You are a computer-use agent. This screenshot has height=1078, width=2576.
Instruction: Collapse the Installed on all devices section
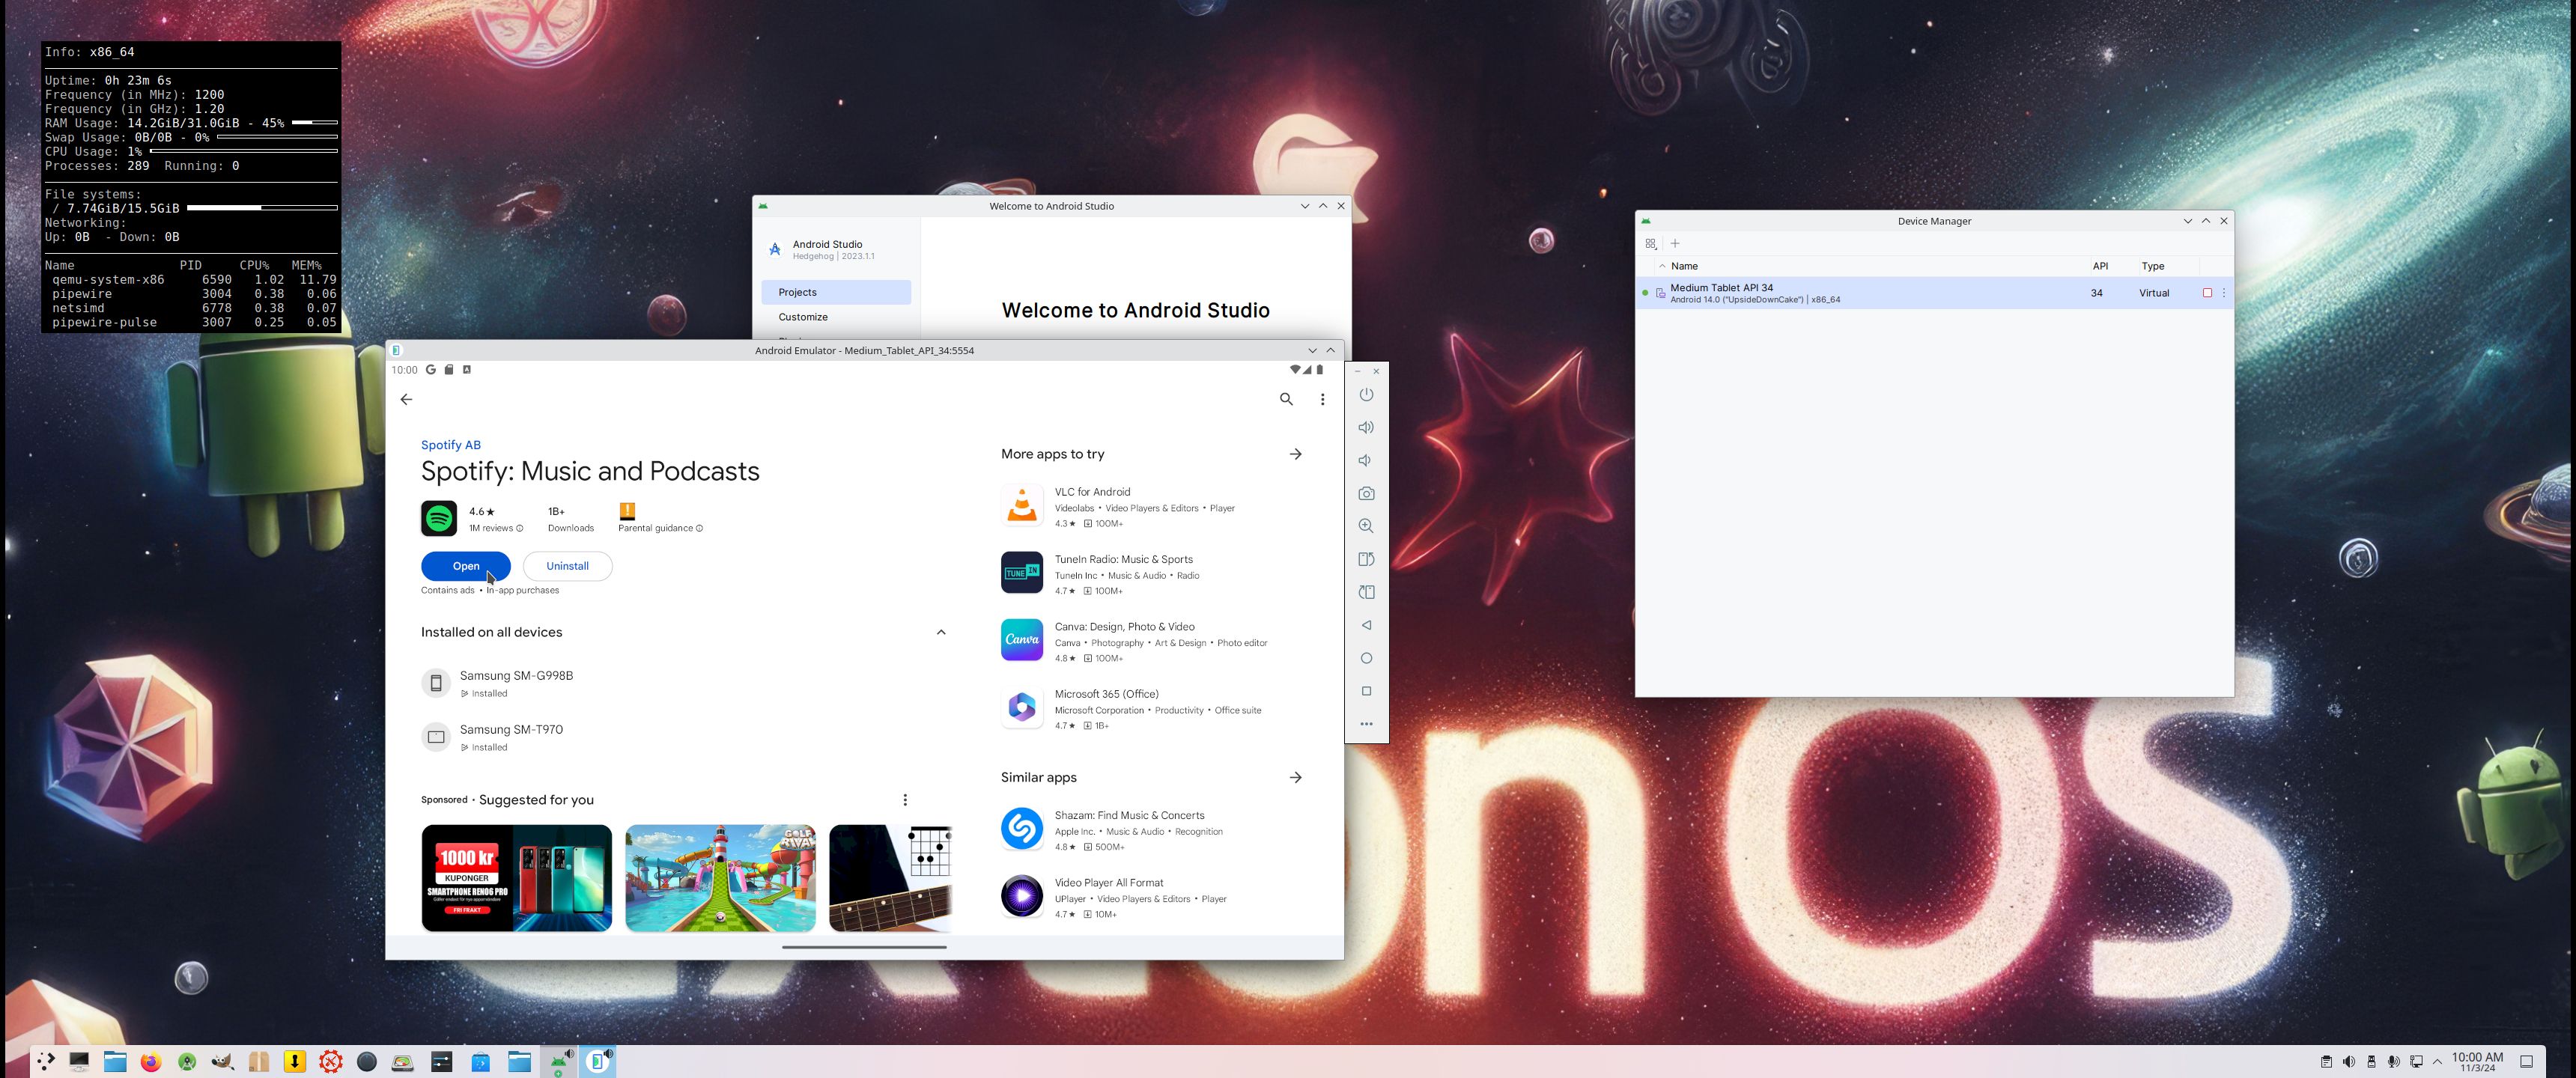pyautogui.click(x=941, y=632)
